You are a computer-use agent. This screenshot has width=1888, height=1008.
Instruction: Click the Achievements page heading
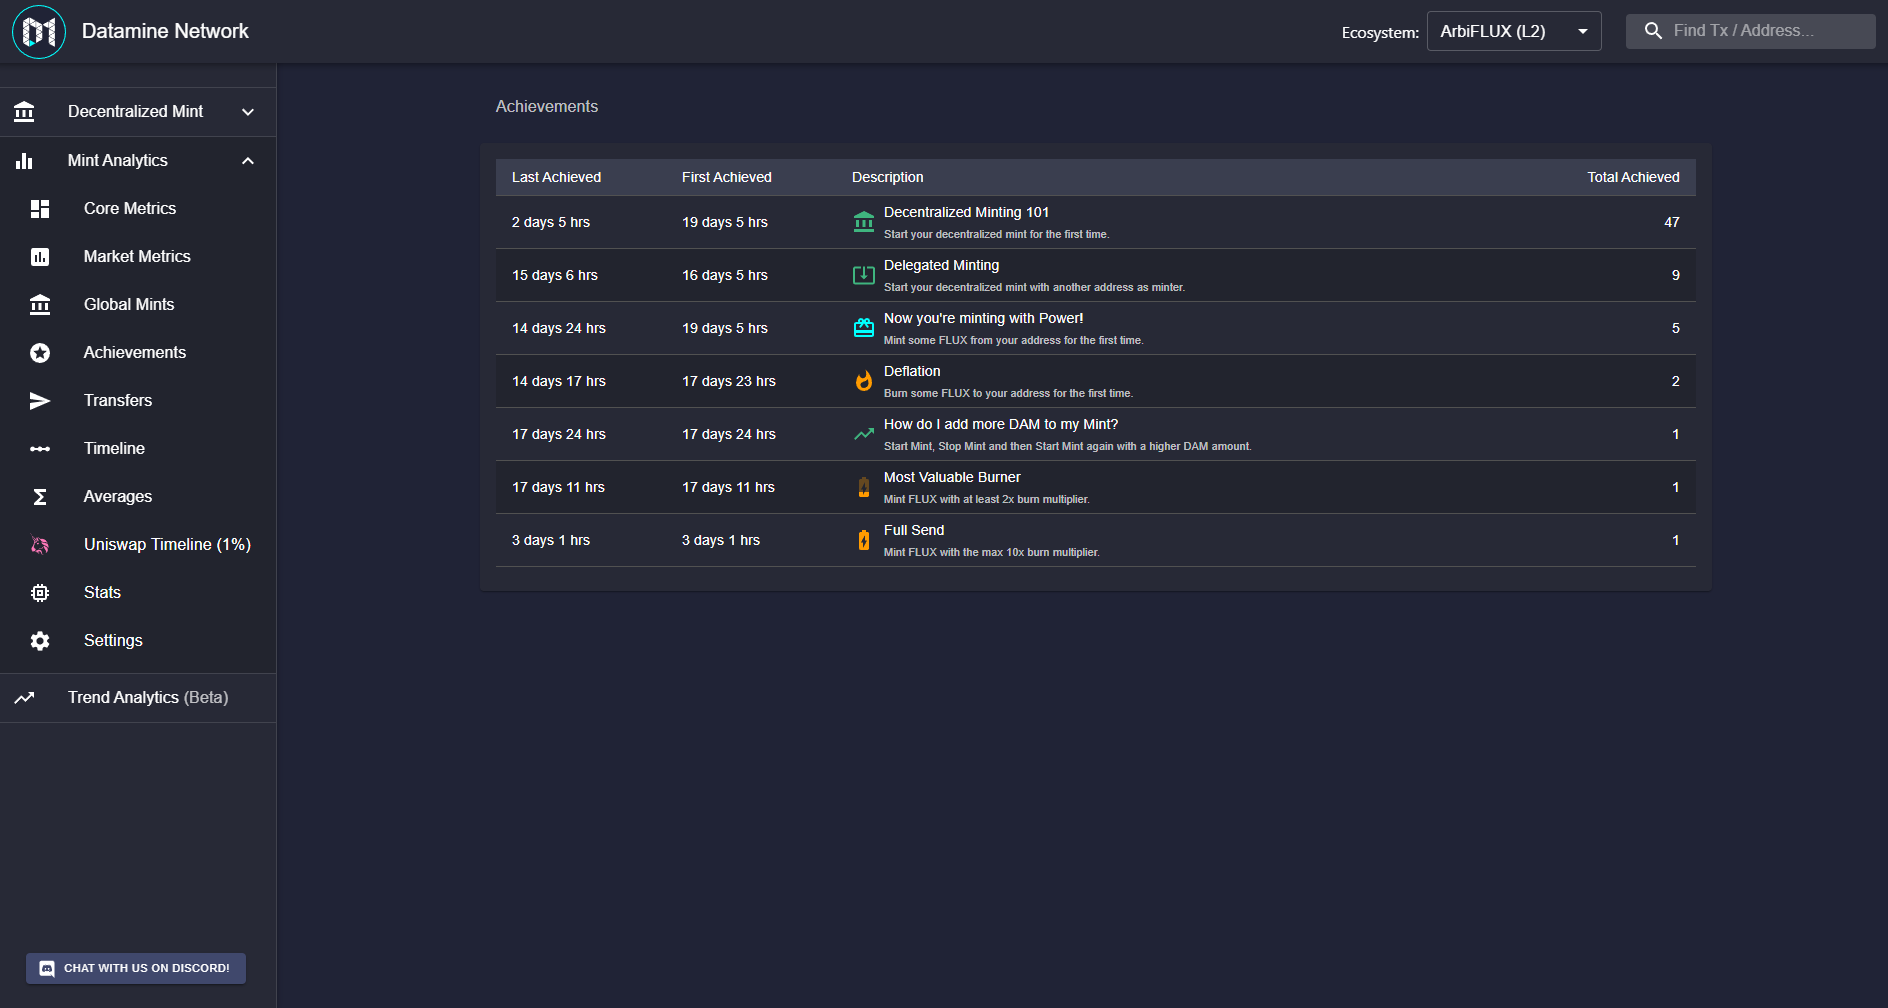[547, 106]
